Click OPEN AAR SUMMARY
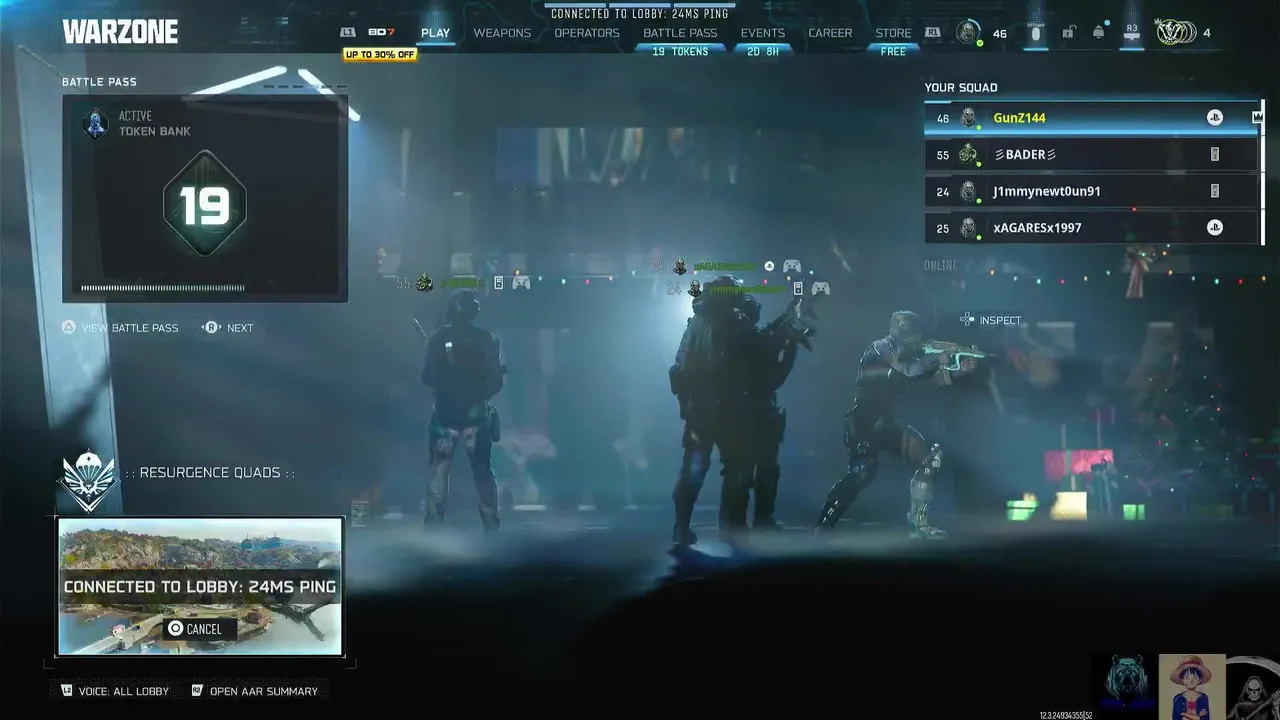The height and width of the screenshot is (720, 1280). 264,691
